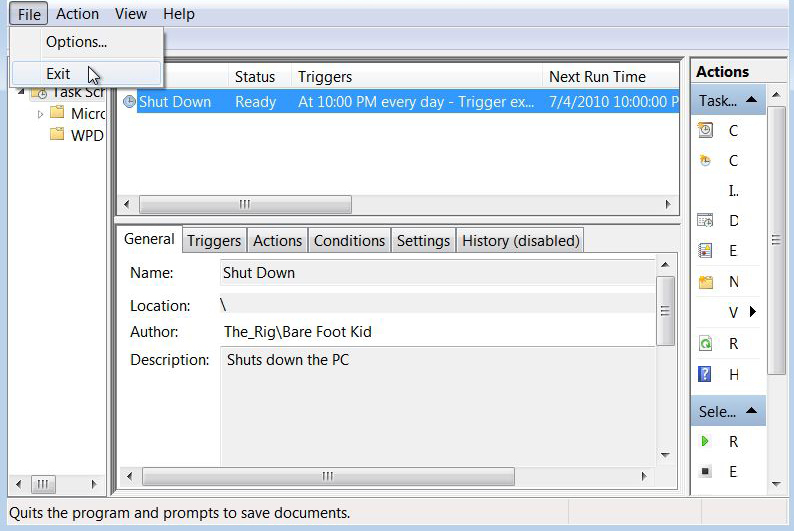
Task: Select the Shut Down task row
Action: coord(400,102)
